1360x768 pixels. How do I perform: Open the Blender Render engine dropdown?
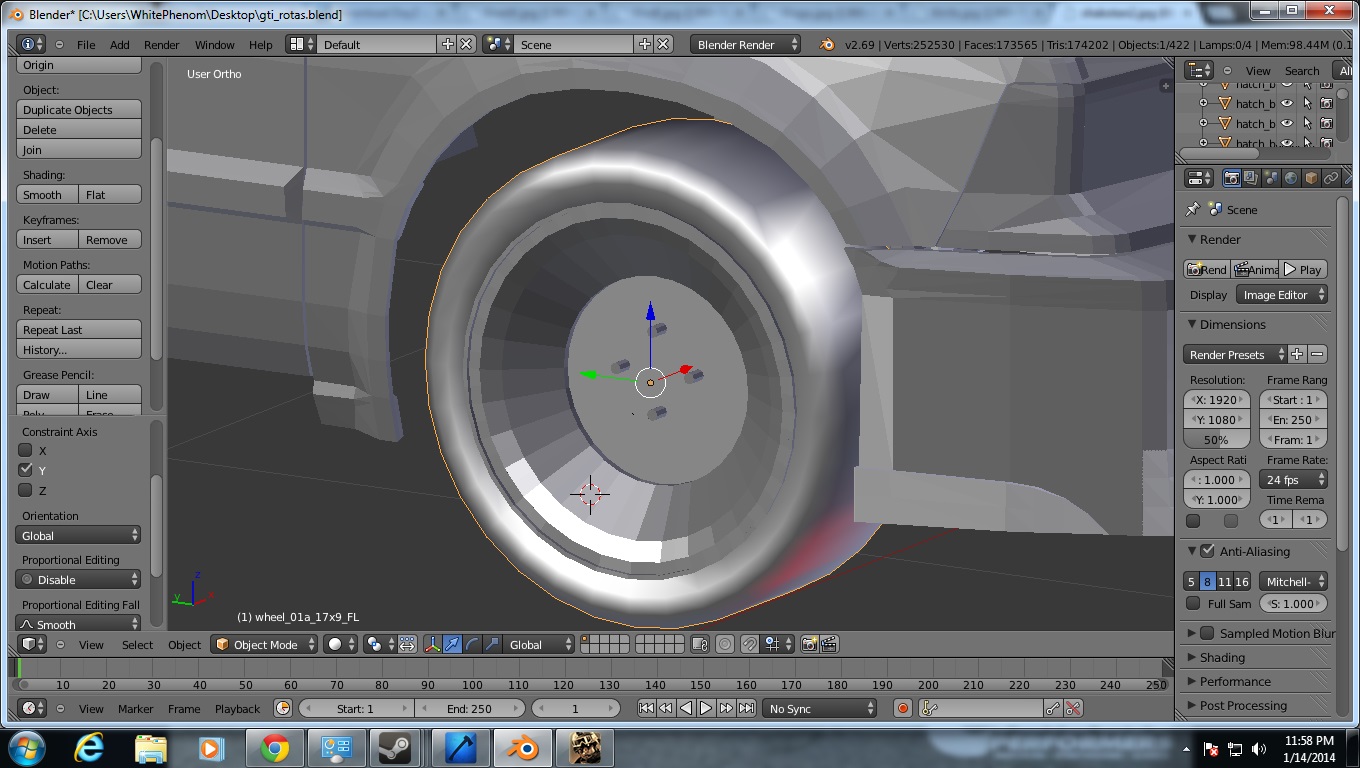point(745,44)
